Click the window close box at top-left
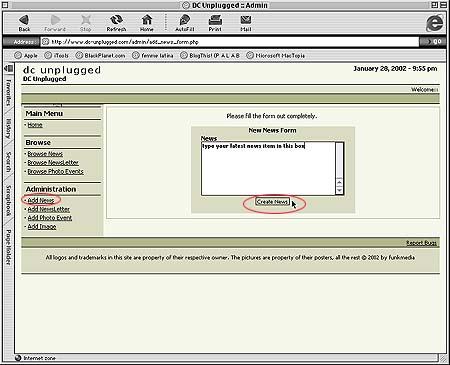Viewport: 450px width, 365px height. [5, 5]
